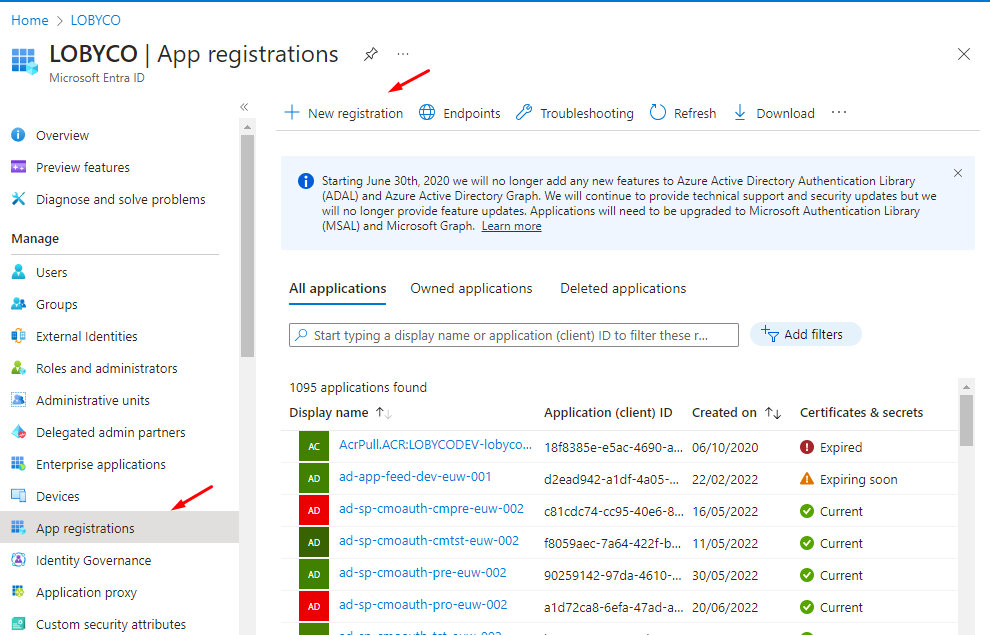Click the Administrative units icon

(x=18, y=400)
